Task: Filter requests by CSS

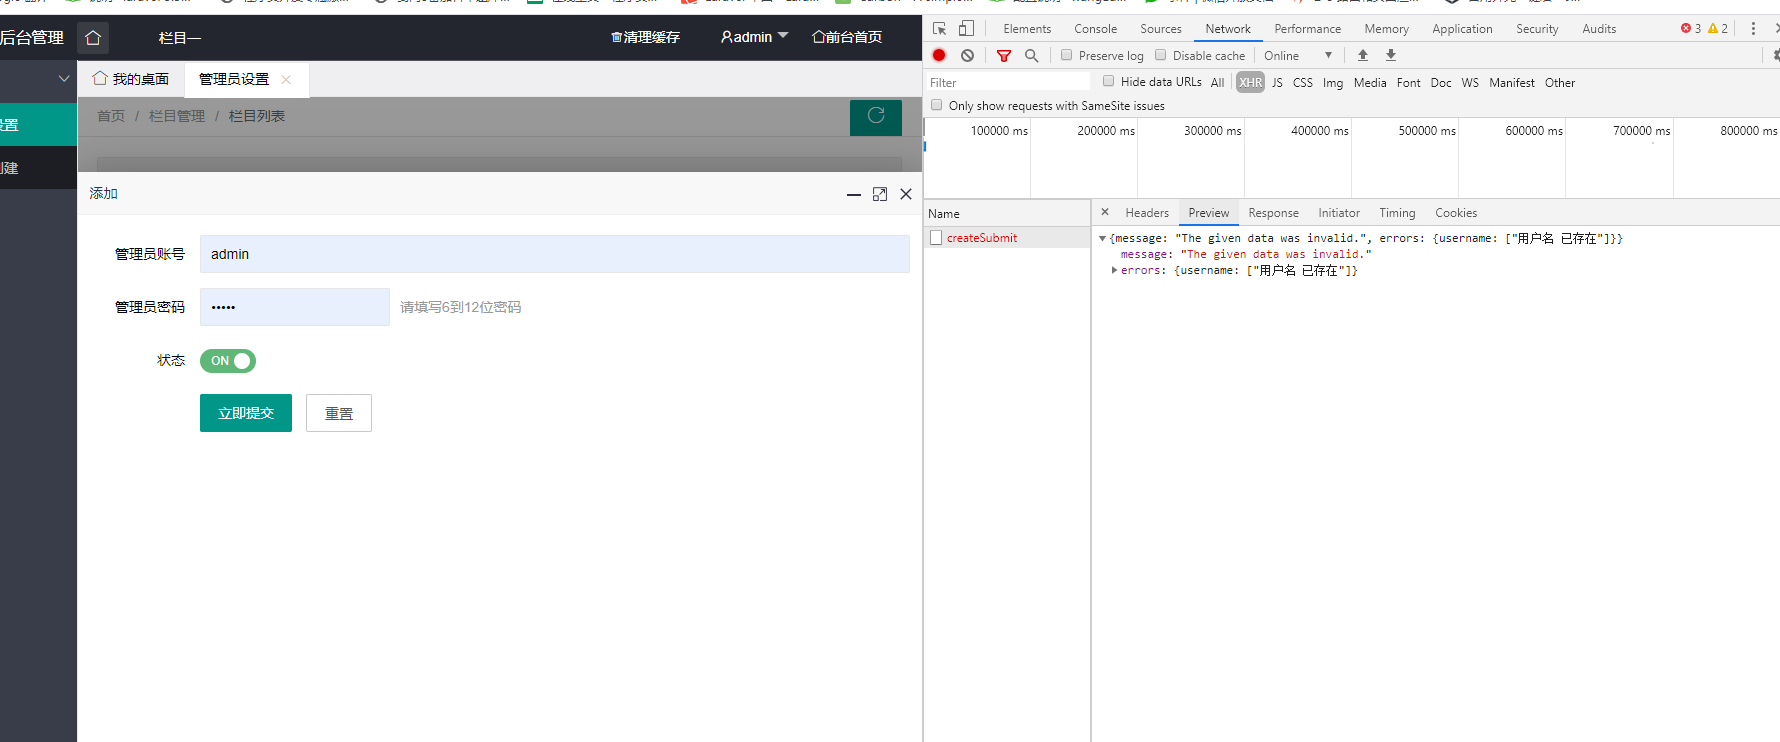Action: (x=1303, y=83)
